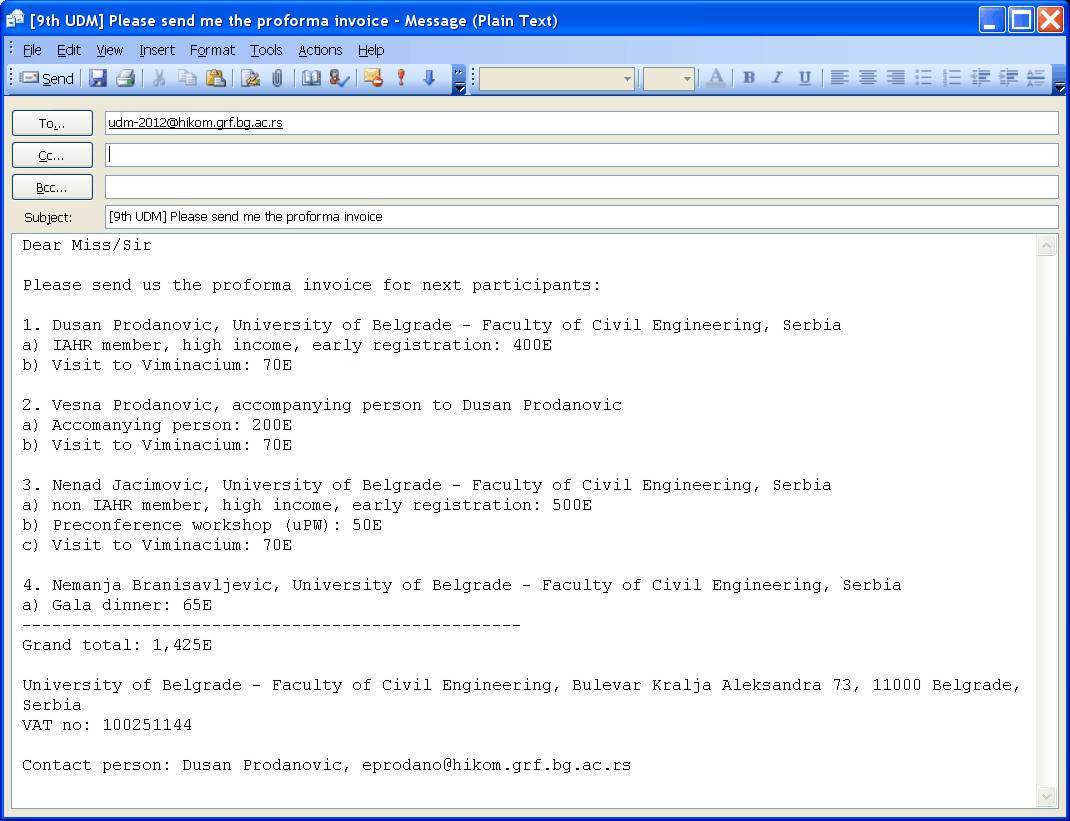
Task: Paste using the clipboard icon
Action: (x=215, y=78)
